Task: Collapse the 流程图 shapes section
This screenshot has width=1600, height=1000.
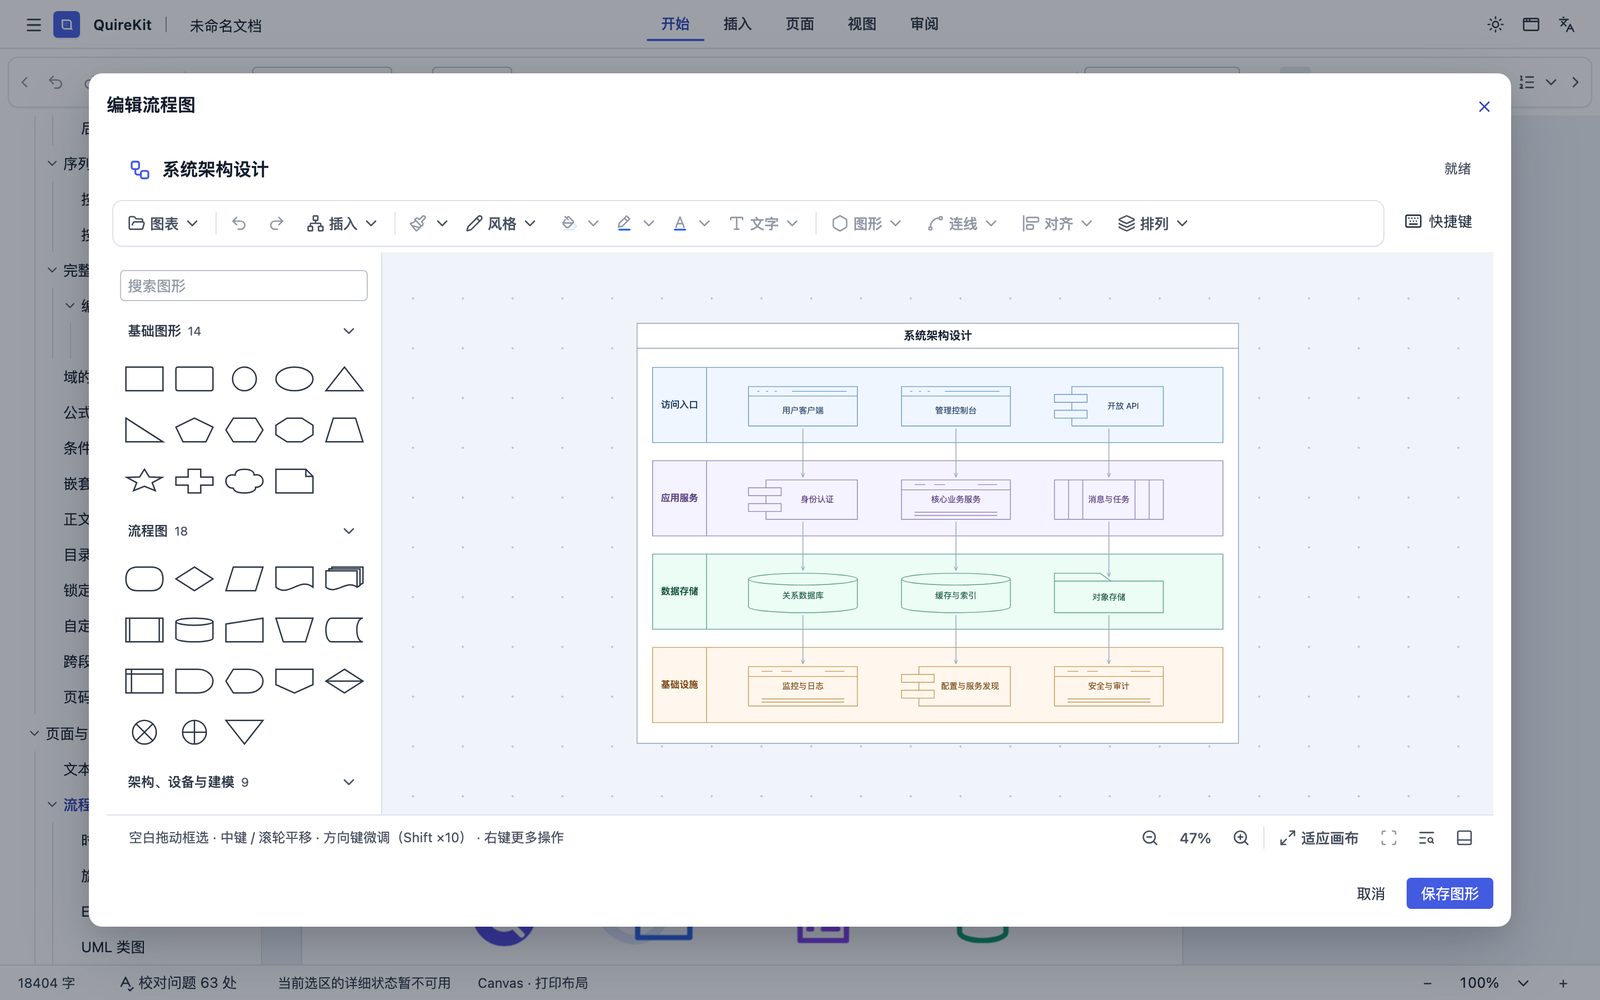Action: pos(348,531)
